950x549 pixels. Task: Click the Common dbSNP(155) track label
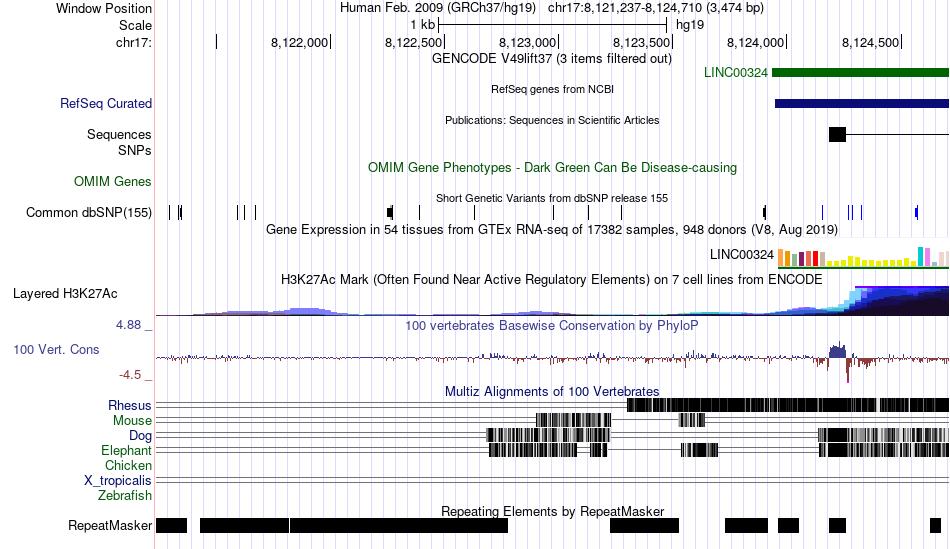(x=88, y=213)
